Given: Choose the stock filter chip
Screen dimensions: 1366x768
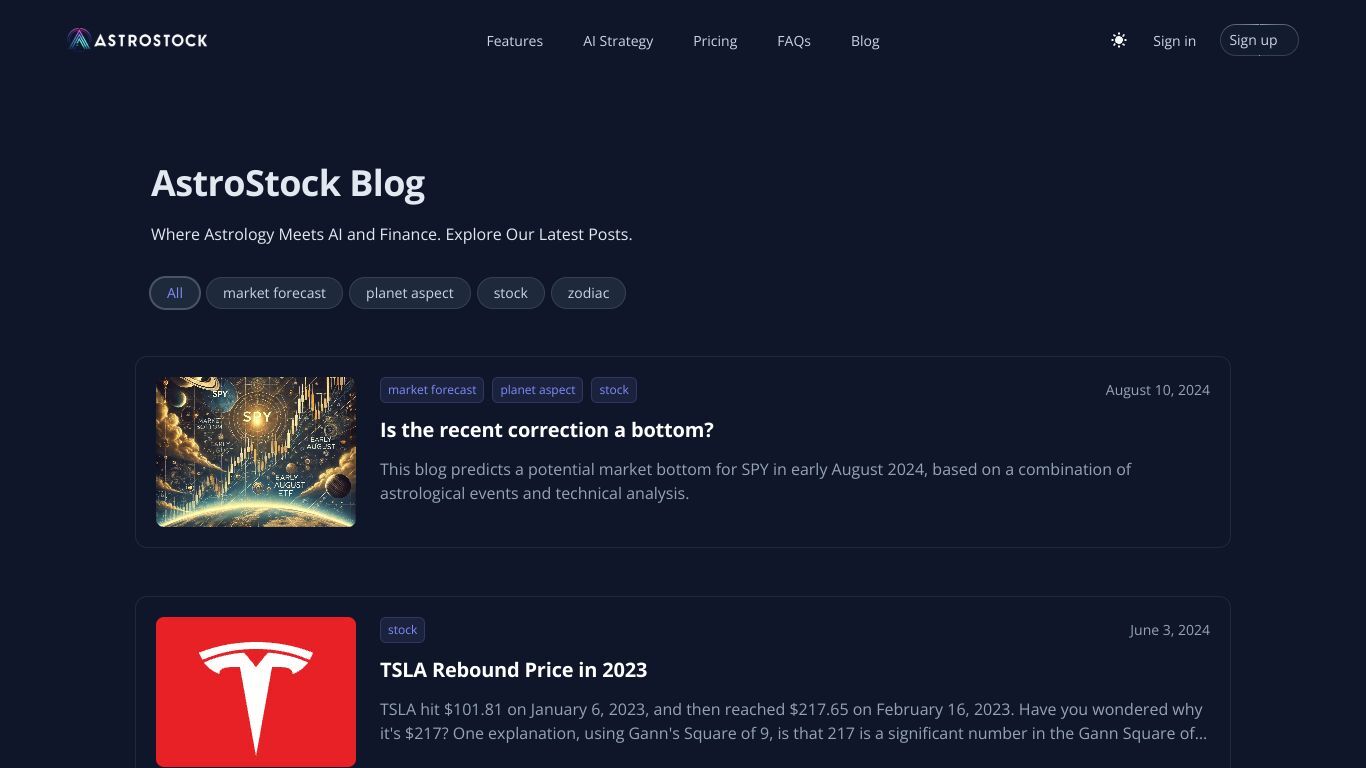Looking at the screenshot, I should pyautogui.click(x=510, y=293).
